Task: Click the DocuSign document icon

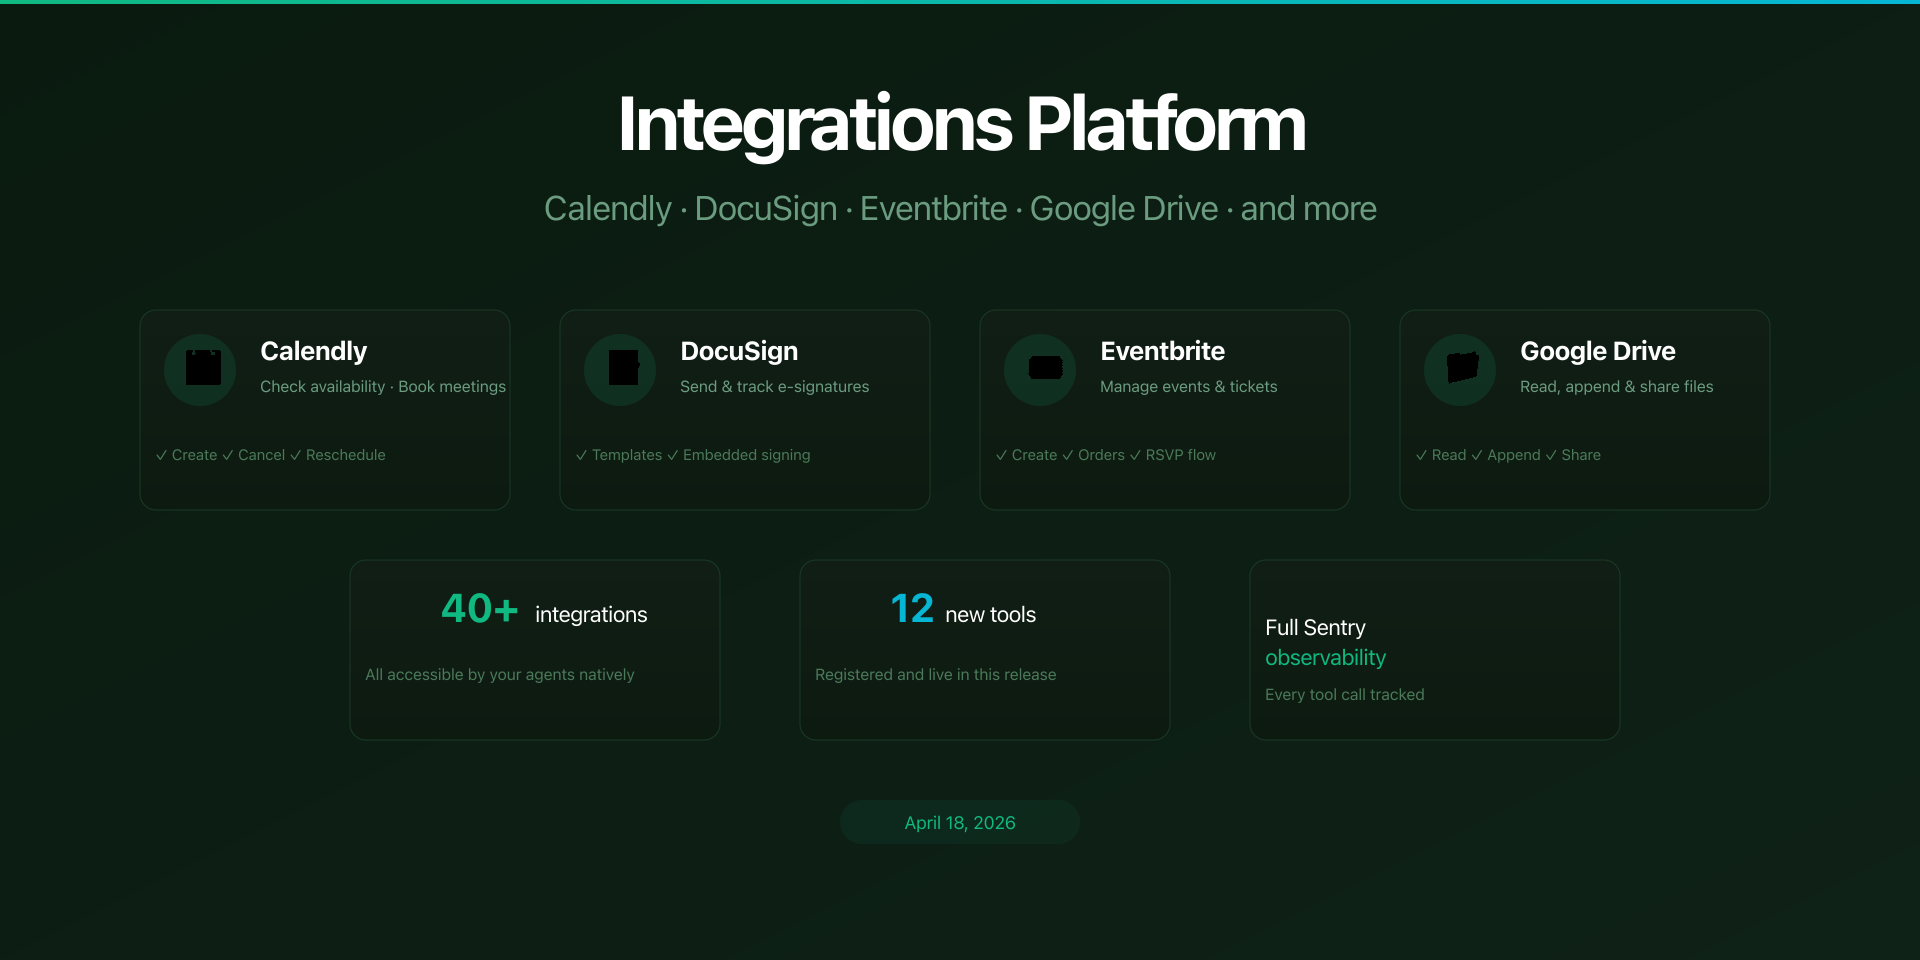Action: click(x=624, y=368)
